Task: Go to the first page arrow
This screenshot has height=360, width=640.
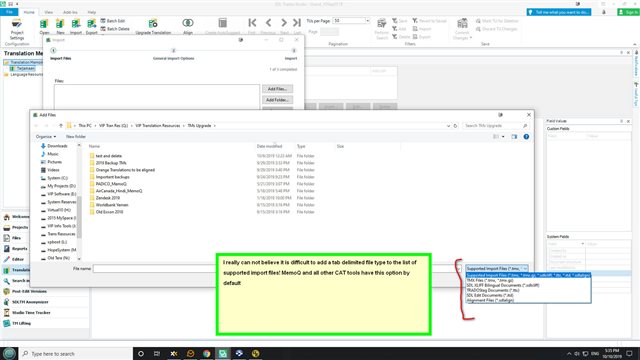Action: click(x=252, y=23)
